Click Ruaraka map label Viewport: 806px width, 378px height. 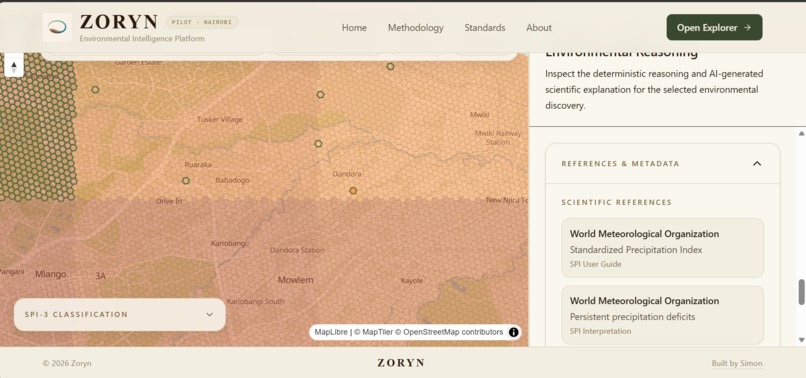click(x=198, y=165)
